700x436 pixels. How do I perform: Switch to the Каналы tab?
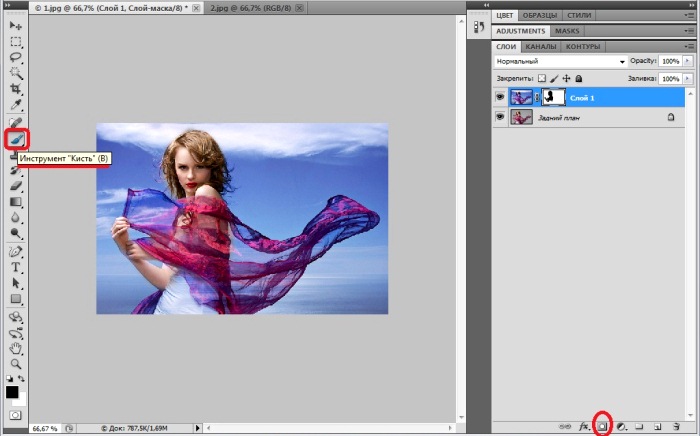point(540,47)
